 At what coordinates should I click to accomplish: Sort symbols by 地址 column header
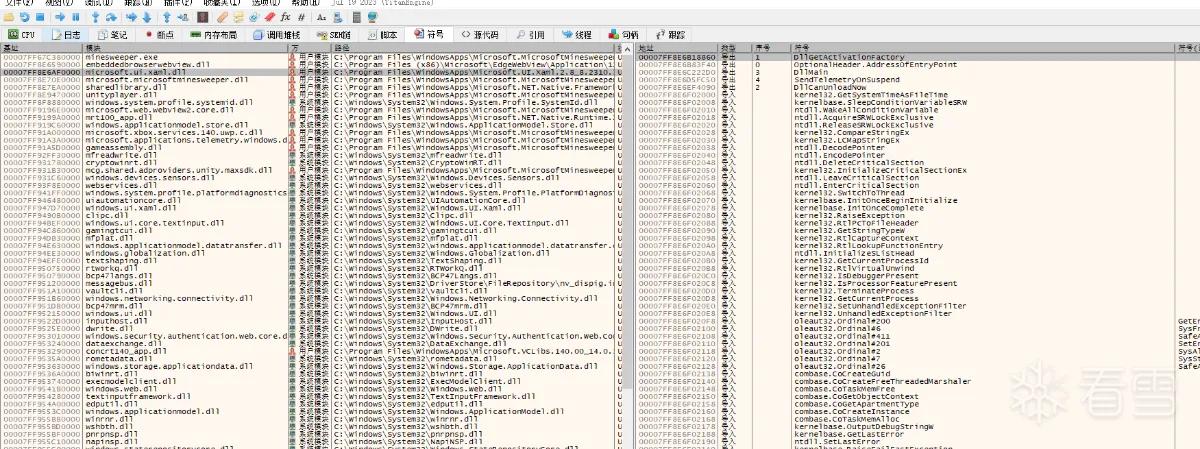click(677, 48)
